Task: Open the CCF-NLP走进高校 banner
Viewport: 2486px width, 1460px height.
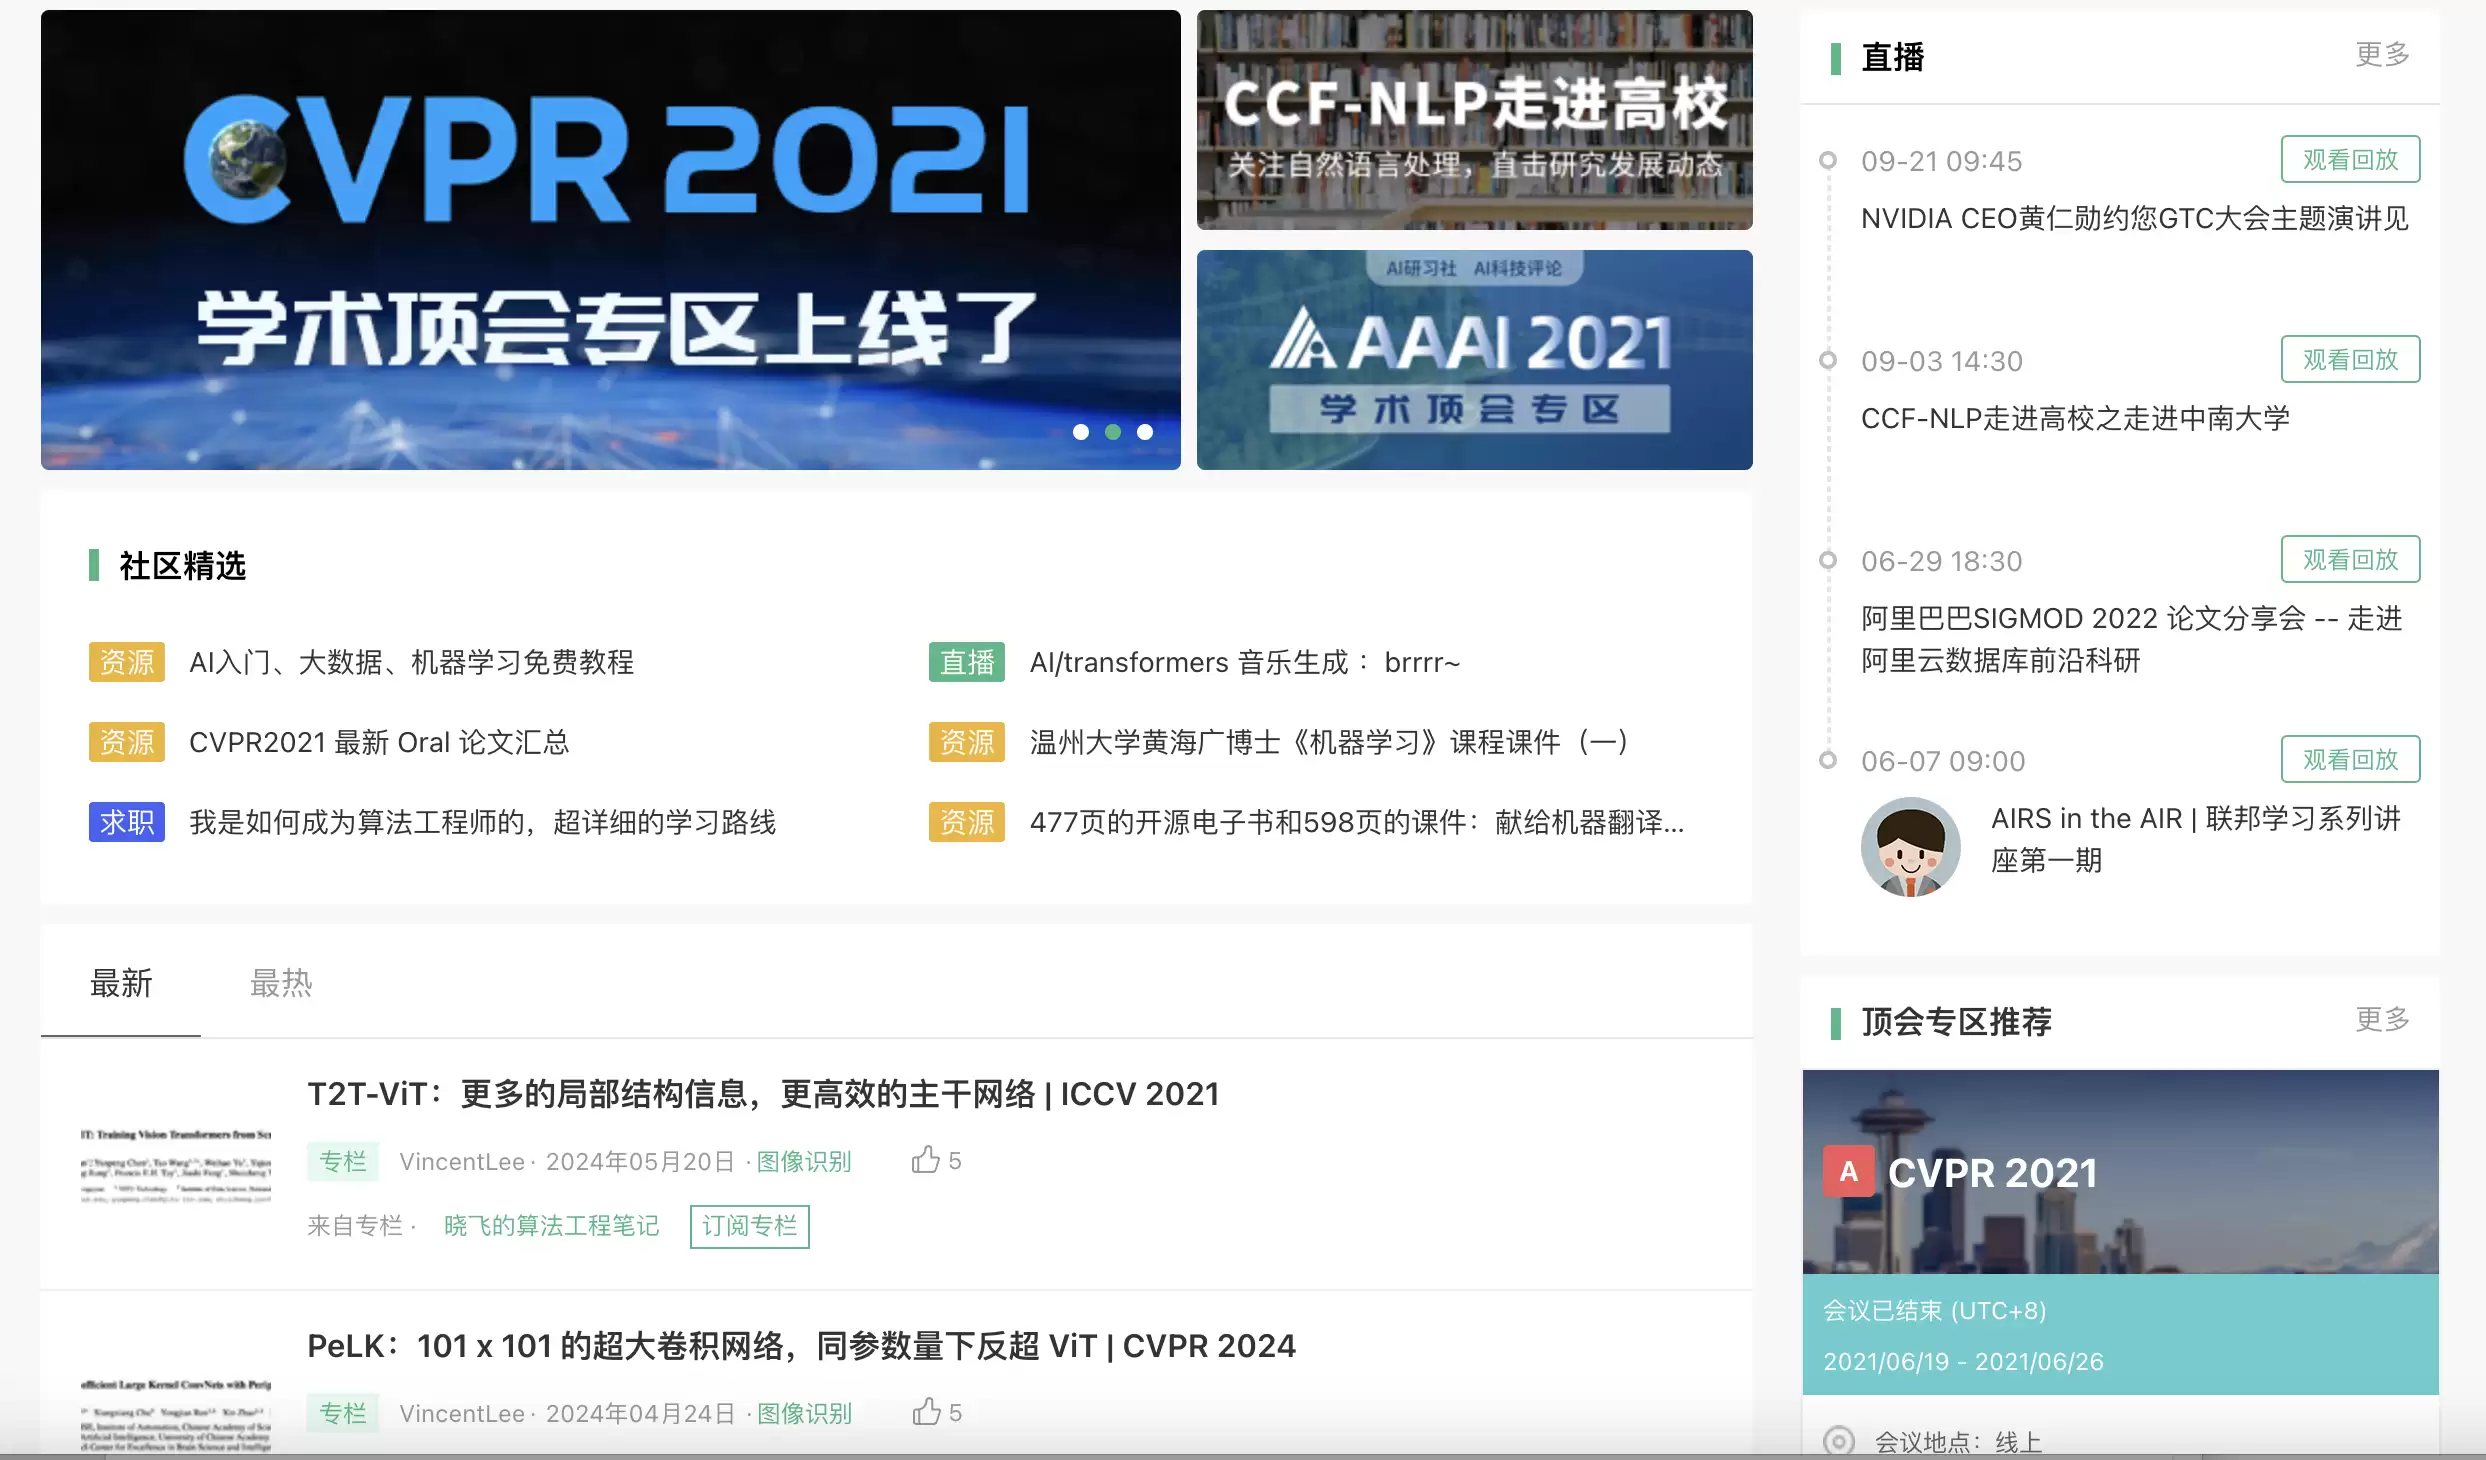Action: coord(1474,120)
